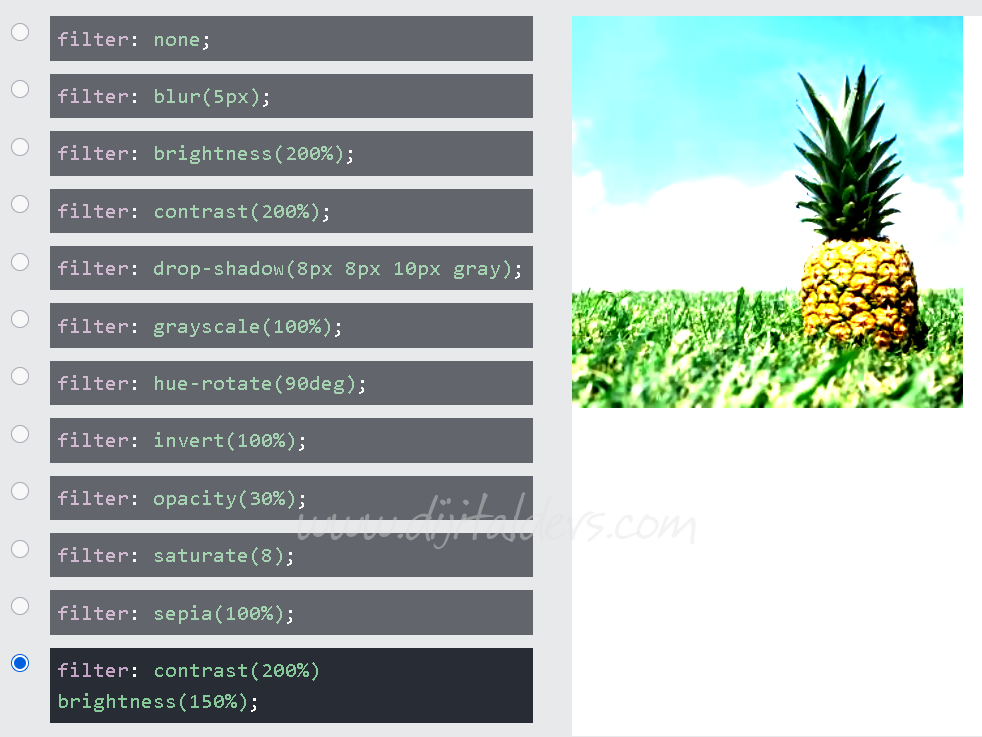Select the invert(100%) radio button
This screenshot has width=982, height=737.
20,434
